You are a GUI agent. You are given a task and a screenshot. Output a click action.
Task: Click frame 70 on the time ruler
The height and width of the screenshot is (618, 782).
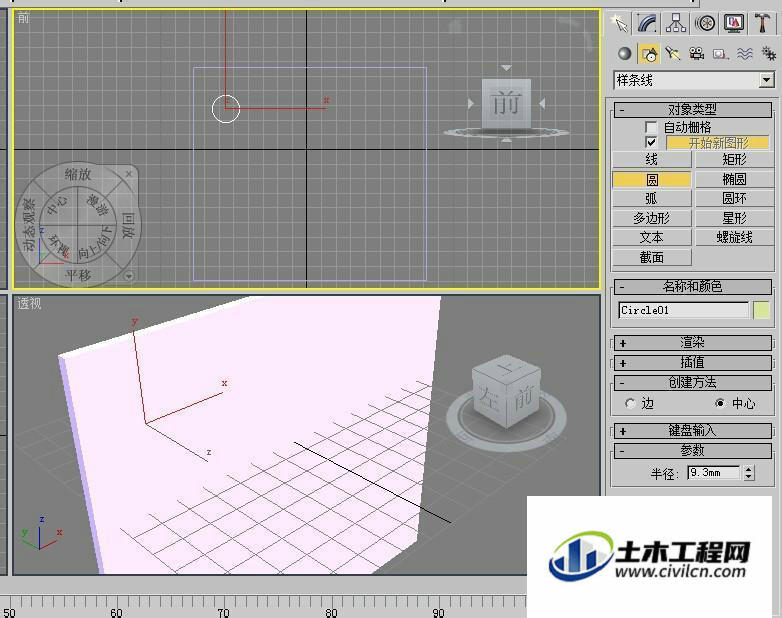tap(223, 612)
